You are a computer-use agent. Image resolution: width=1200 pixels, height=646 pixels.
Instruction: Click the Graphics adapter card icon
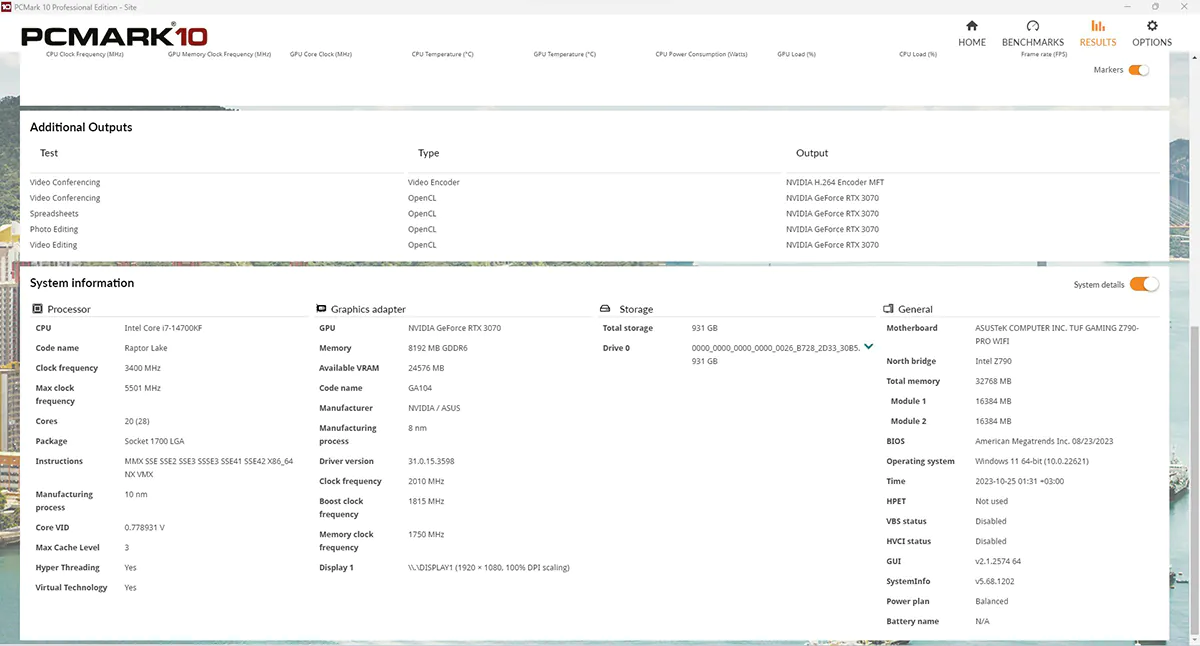pyautogui.click(x=321, y=309)
